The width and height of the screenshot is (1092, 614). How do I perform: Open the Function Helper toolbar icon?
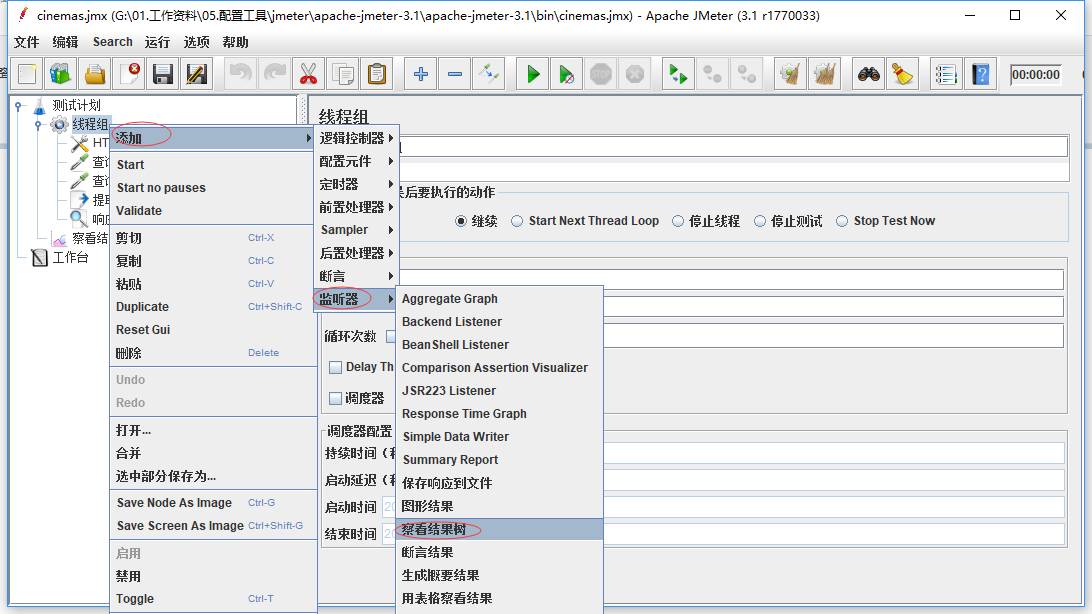[x=946, y=74]
